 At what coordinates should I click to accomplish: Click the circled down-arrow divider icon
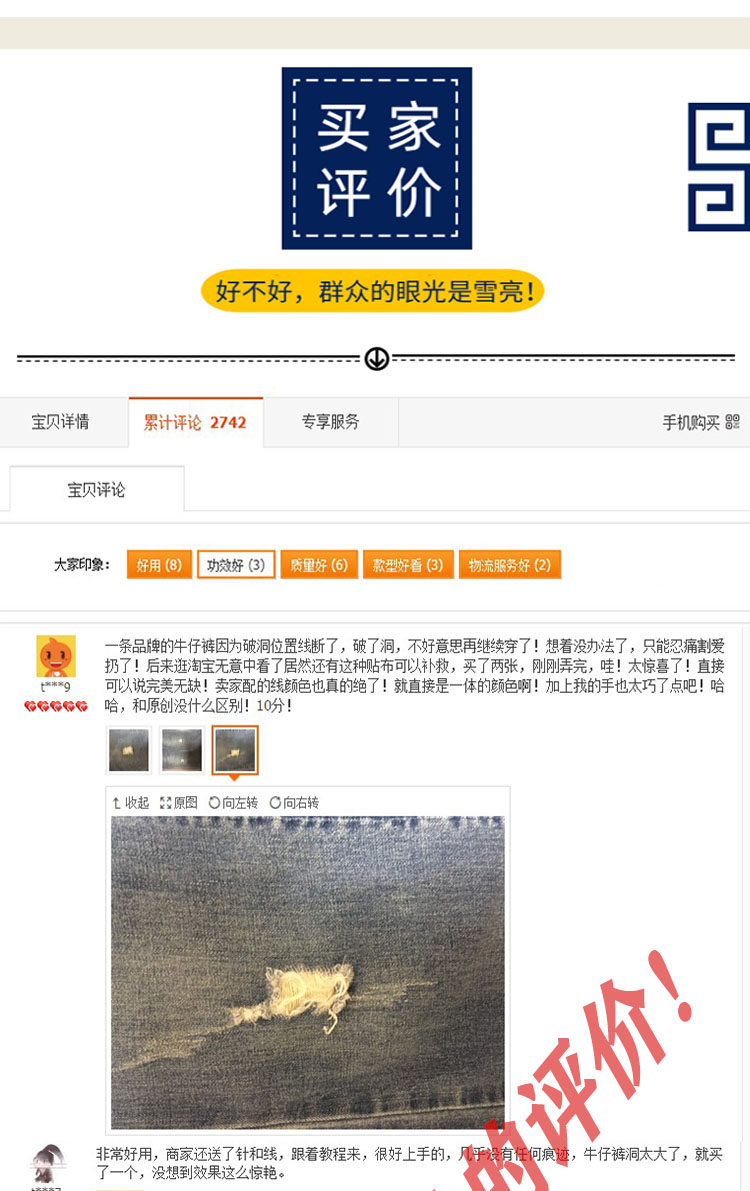coord(377,359)
